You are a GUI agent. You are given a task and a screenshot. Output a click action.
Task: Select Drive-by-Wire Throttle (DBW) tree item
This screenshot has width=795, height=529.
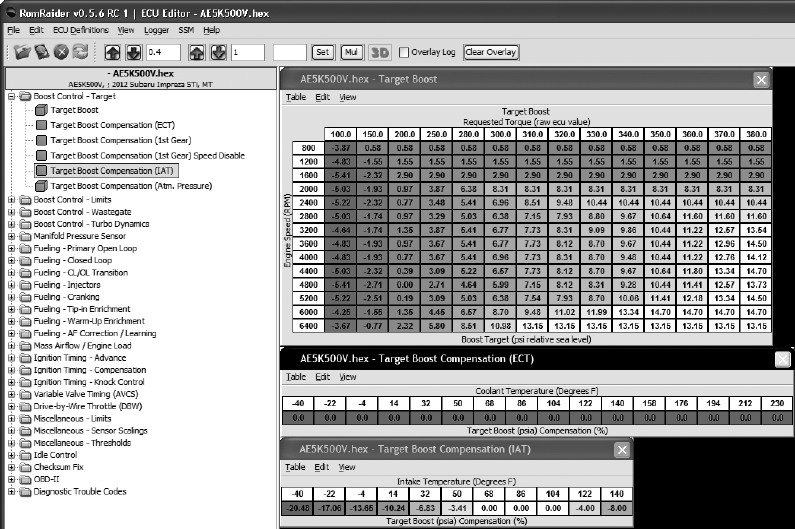click(x=88, y=406)
